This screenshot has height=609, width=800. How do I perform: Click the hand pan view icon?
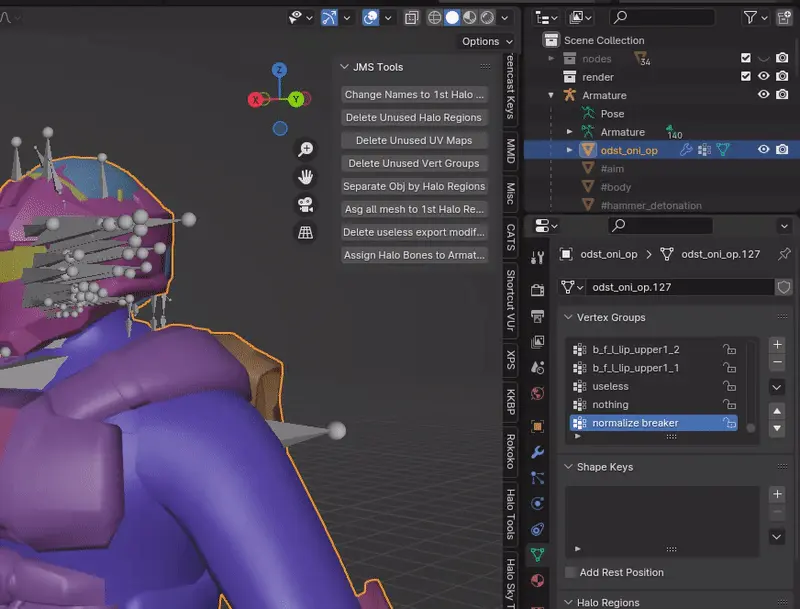pyautogui.click(x=306, y=177)
